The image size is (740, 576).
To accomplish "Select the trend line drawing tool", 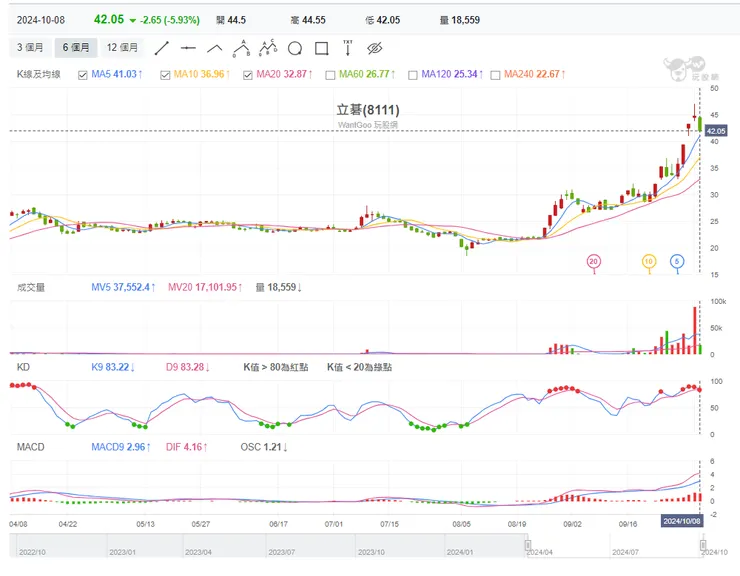I will (161, 48).
